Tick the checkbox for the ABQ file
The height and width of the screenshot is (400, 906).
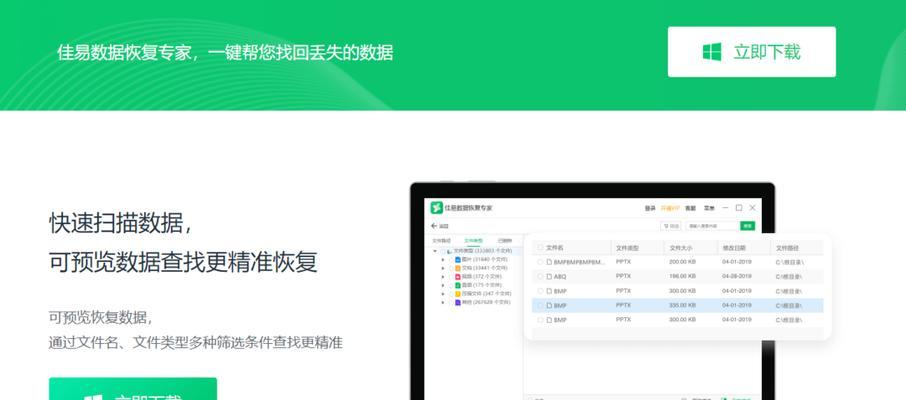(x=540, y=276)
